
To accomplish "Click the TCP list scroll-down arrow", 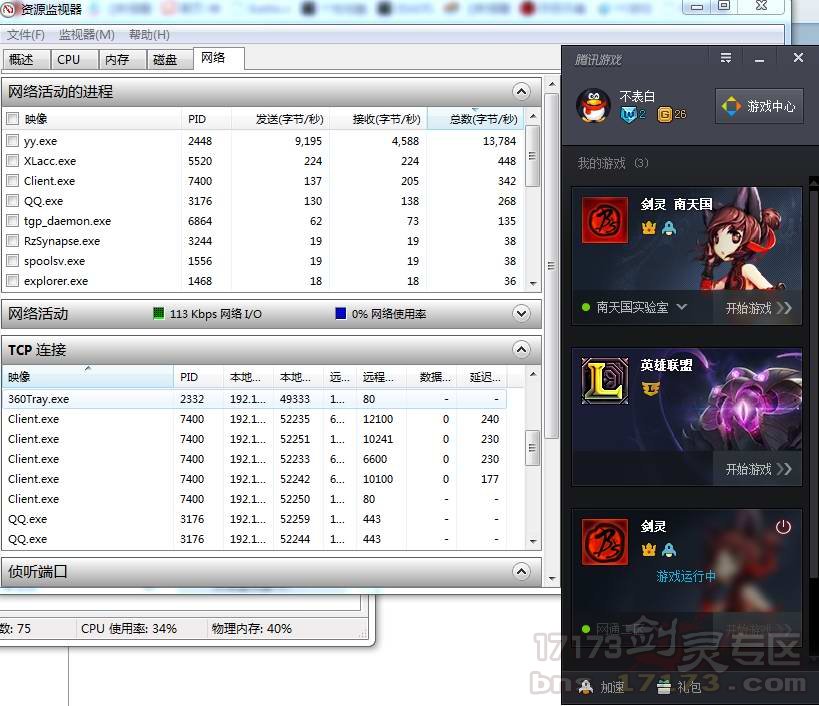I will (x=533, y=542).
